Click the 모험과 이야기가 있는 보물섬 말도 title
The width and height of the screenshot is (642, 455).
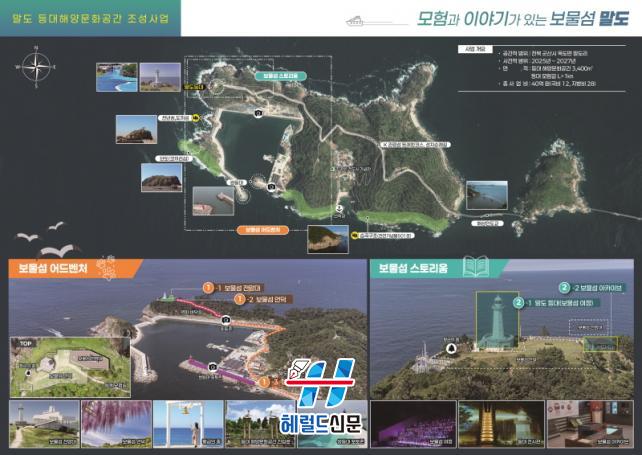[523, 19]
